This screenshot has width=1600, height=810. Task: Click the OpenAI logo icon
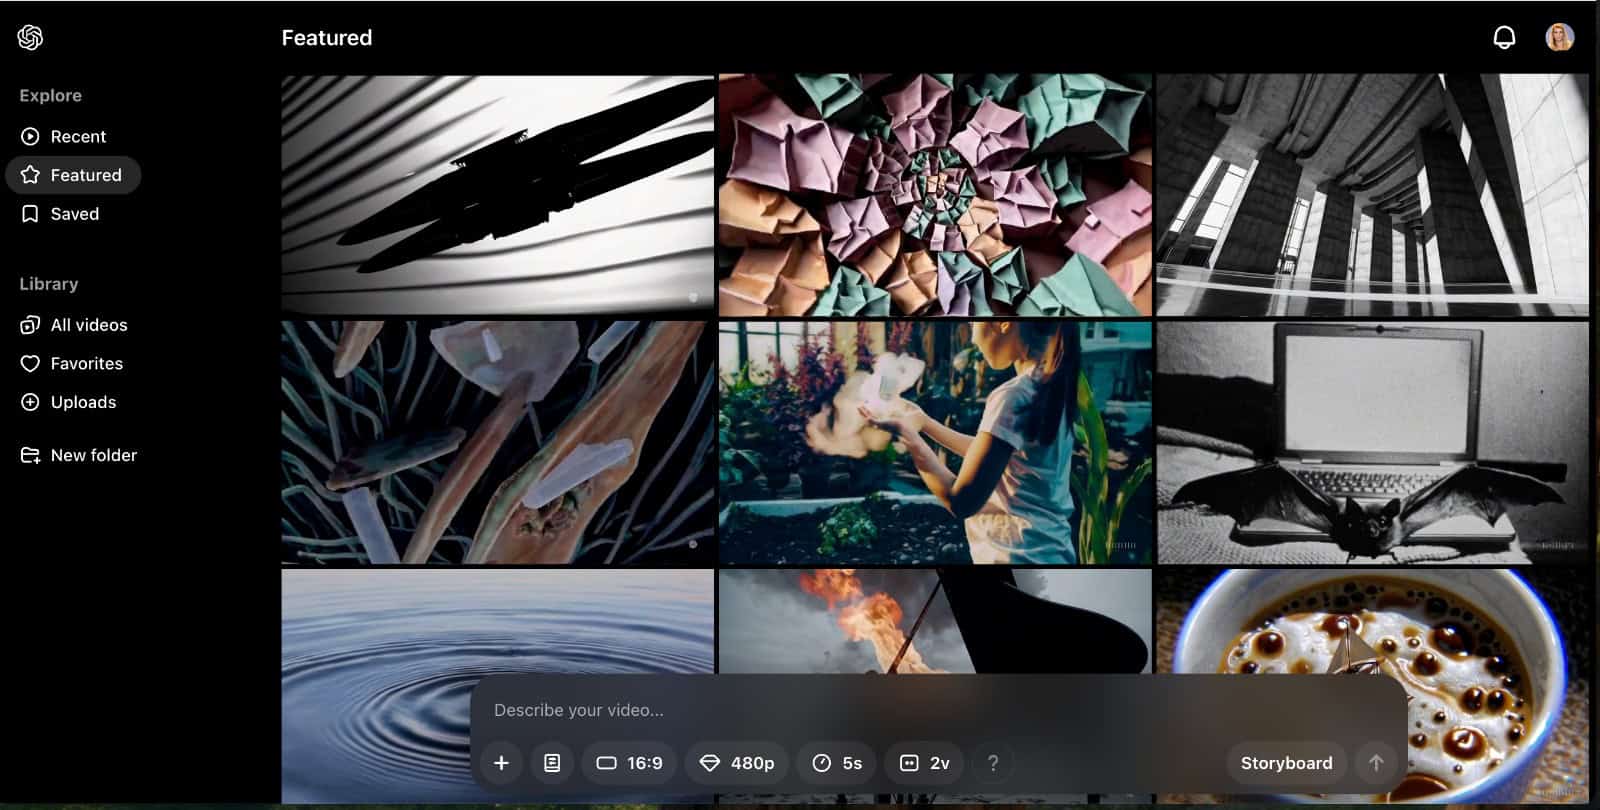pos(30,38)
